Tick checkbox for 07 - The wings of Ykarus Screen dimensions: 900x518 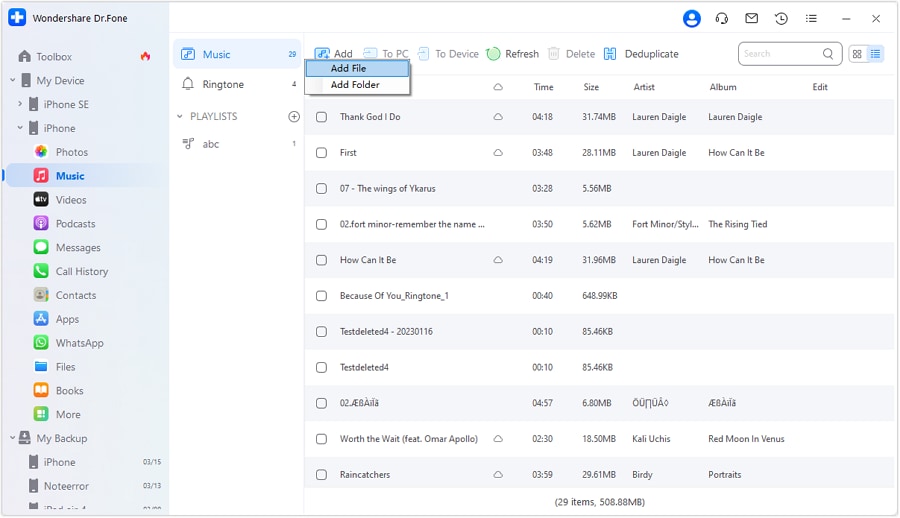click(321, 188)
